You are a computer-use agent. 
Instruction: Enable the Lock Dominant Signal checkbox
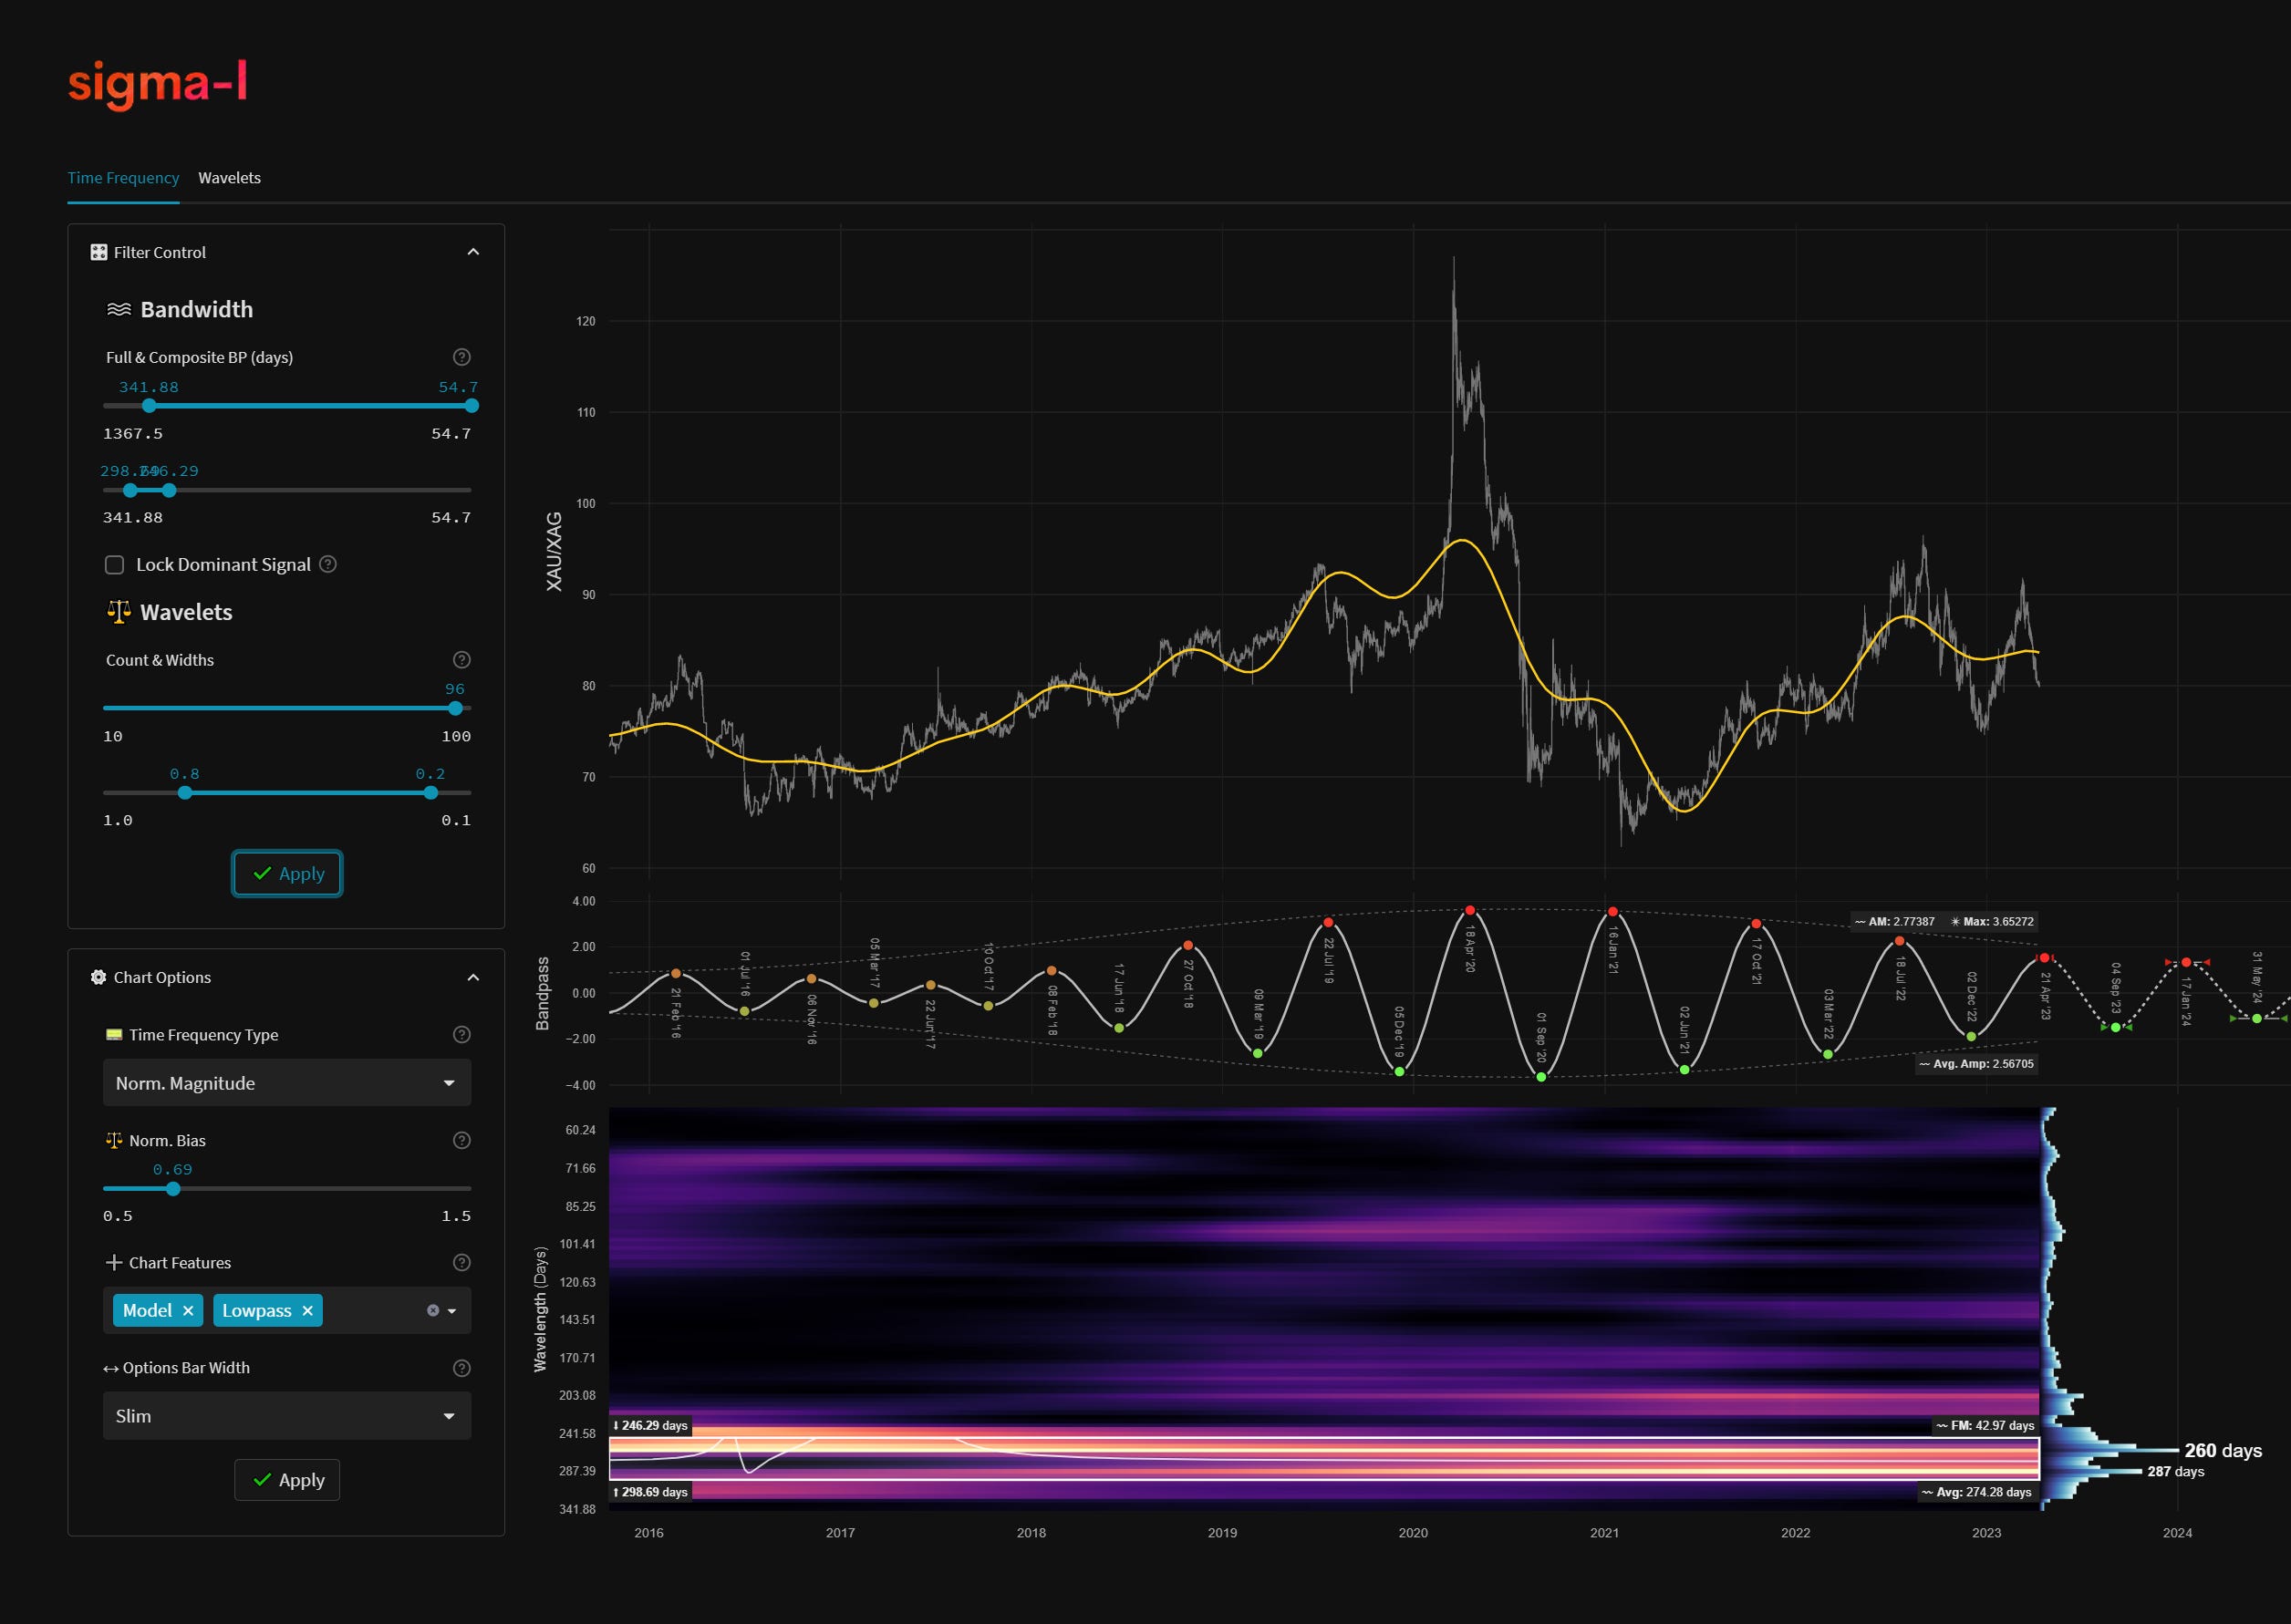point(114,564)
